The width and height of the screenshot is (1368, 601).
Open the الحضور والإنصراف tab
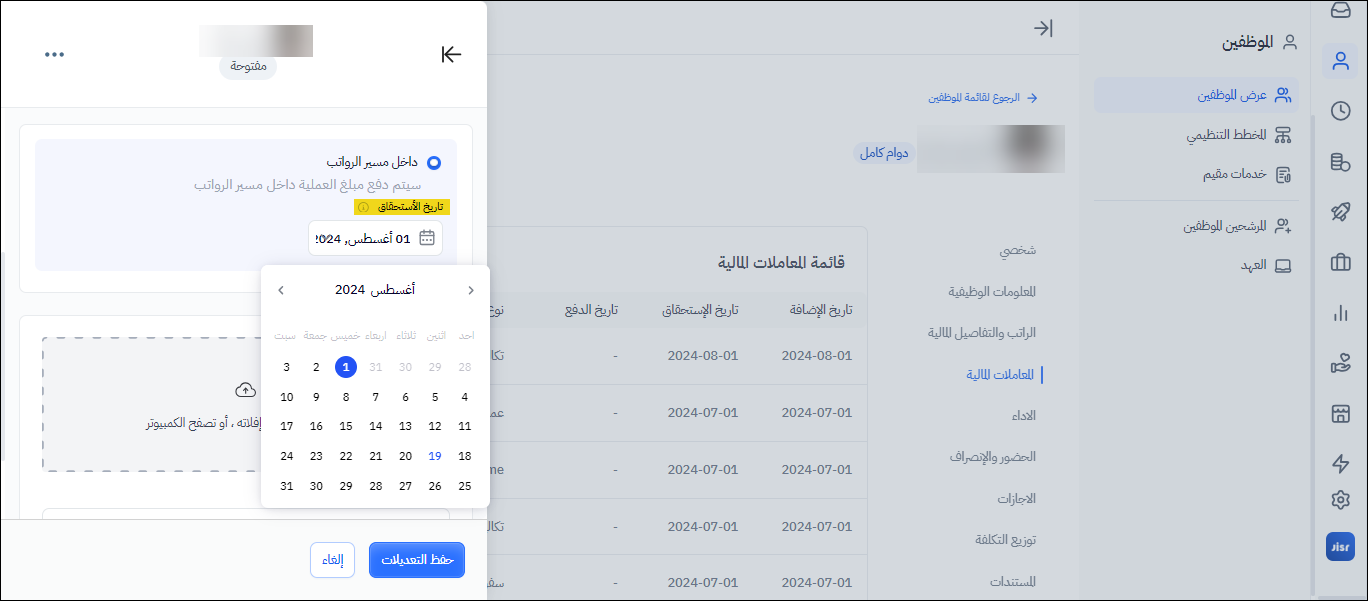pyautogui.click(x=992, y=456)
